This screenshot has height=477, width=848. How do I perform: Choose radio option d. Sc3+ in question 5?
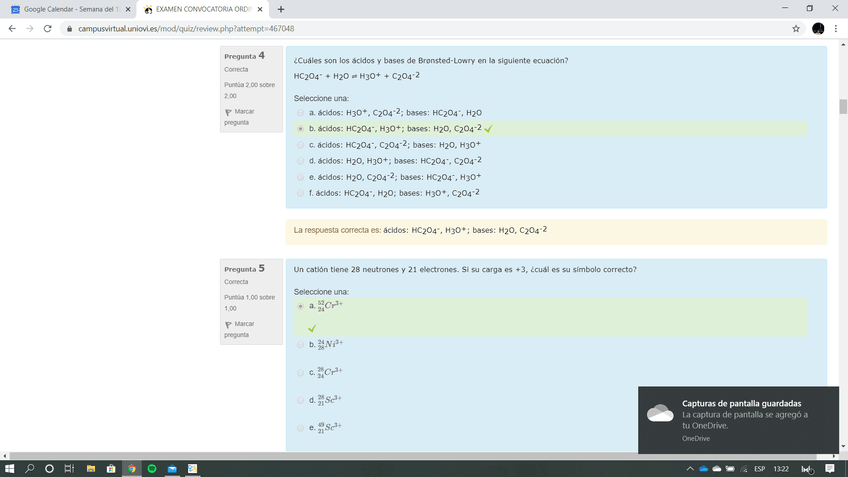[x=301, y=400]
